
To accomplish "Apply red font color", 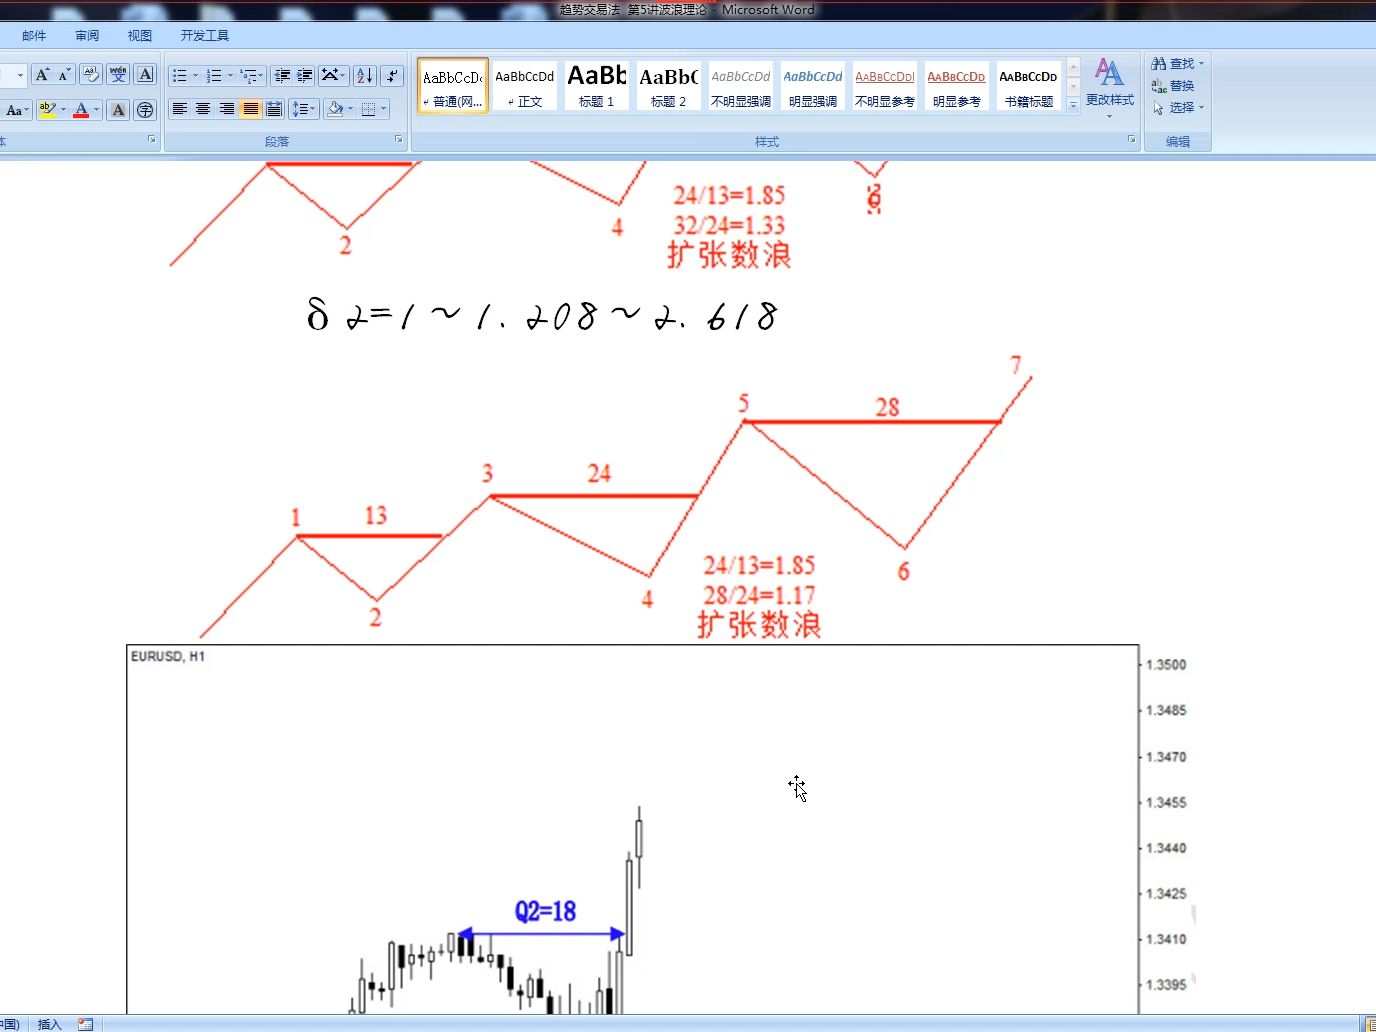I will click(81, 109).
